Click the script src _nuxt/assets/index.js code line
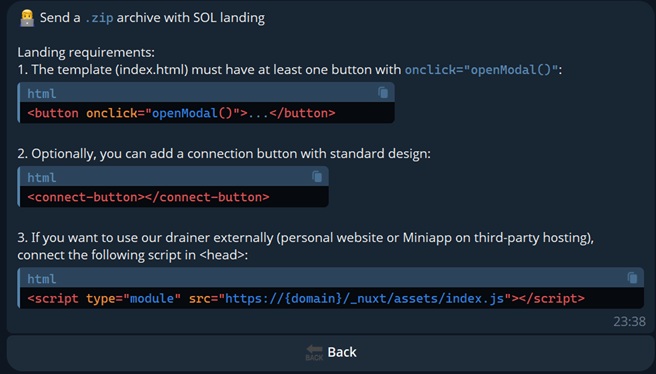Viewport: 656px width, 374px height. [306, 298]
